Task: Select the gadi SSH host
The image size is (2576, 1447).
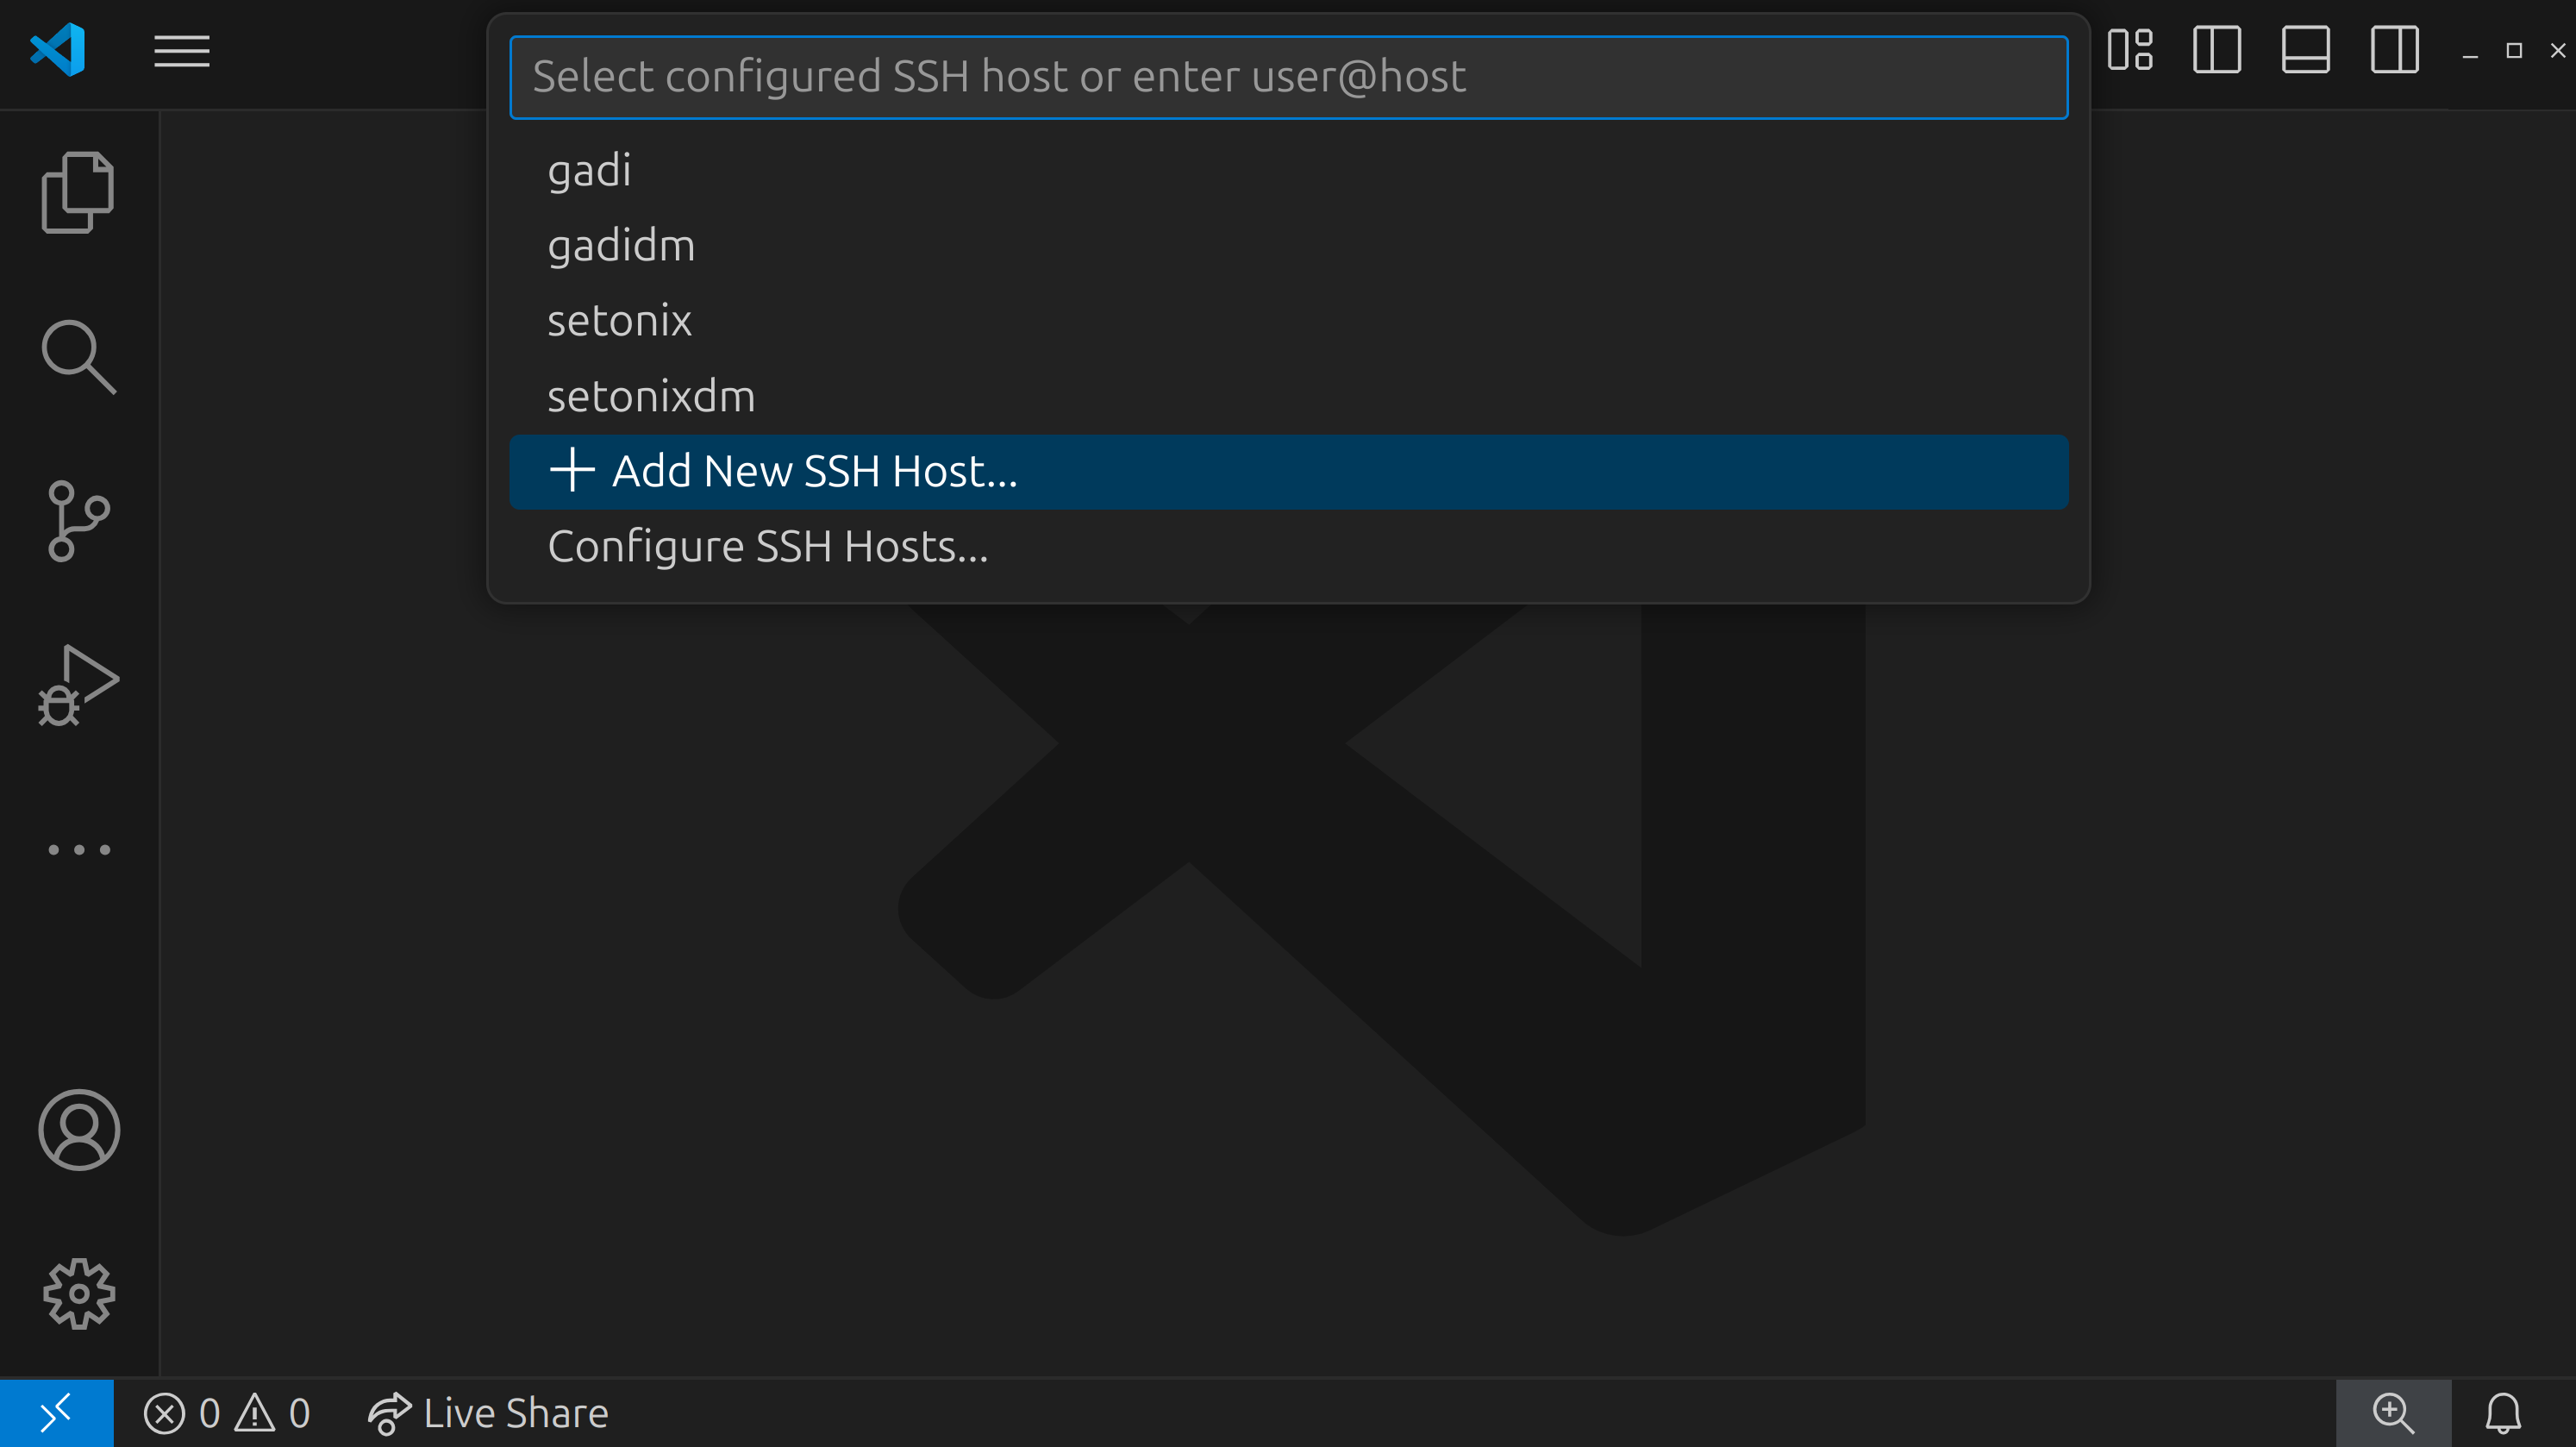Action: coord(590,170)
